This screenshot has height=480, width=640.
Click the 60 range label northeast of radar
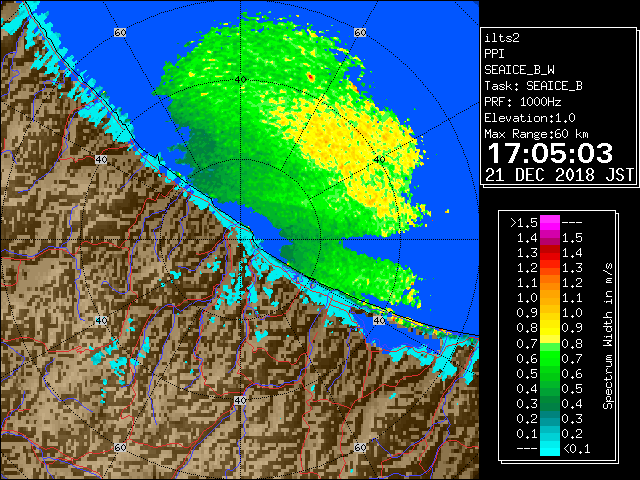point(360,32)
